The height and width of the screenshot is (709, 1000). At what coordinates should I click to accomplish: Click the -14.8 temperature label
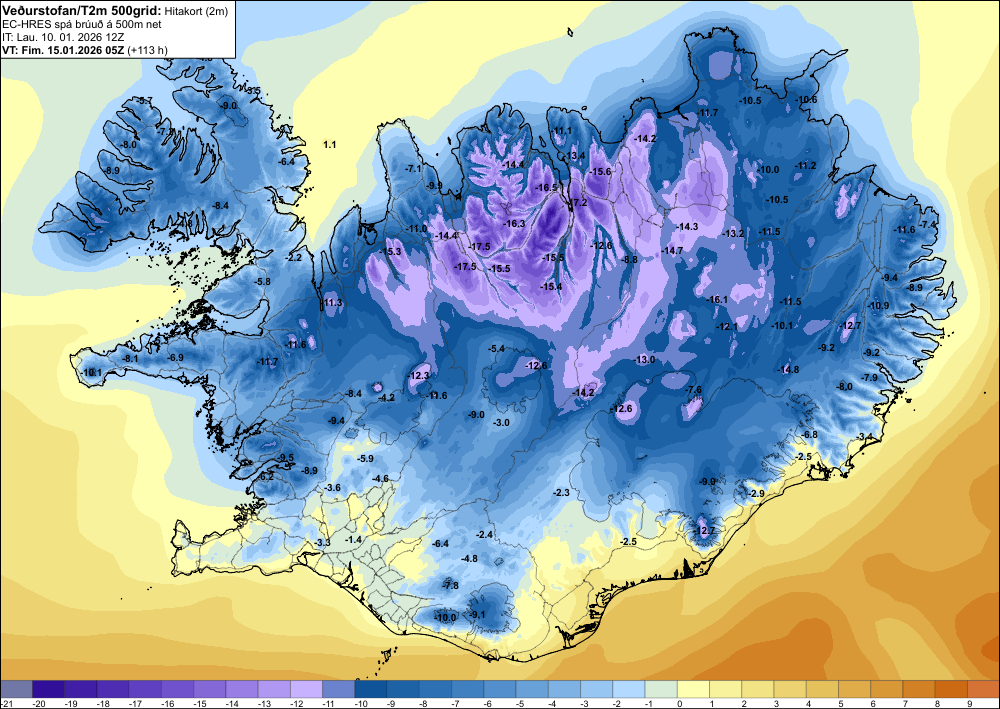point(788,370)
